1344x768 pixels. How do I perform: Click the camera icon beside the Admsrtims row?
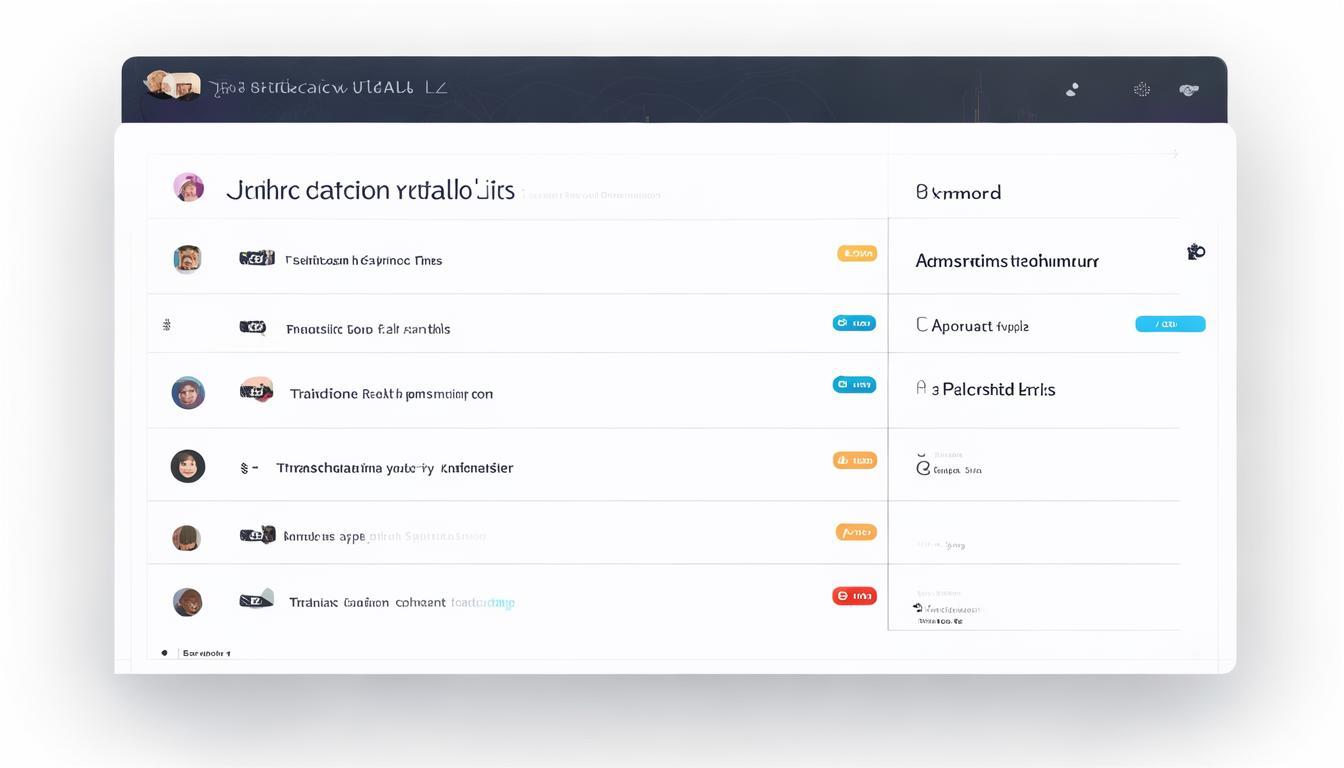1195,252
